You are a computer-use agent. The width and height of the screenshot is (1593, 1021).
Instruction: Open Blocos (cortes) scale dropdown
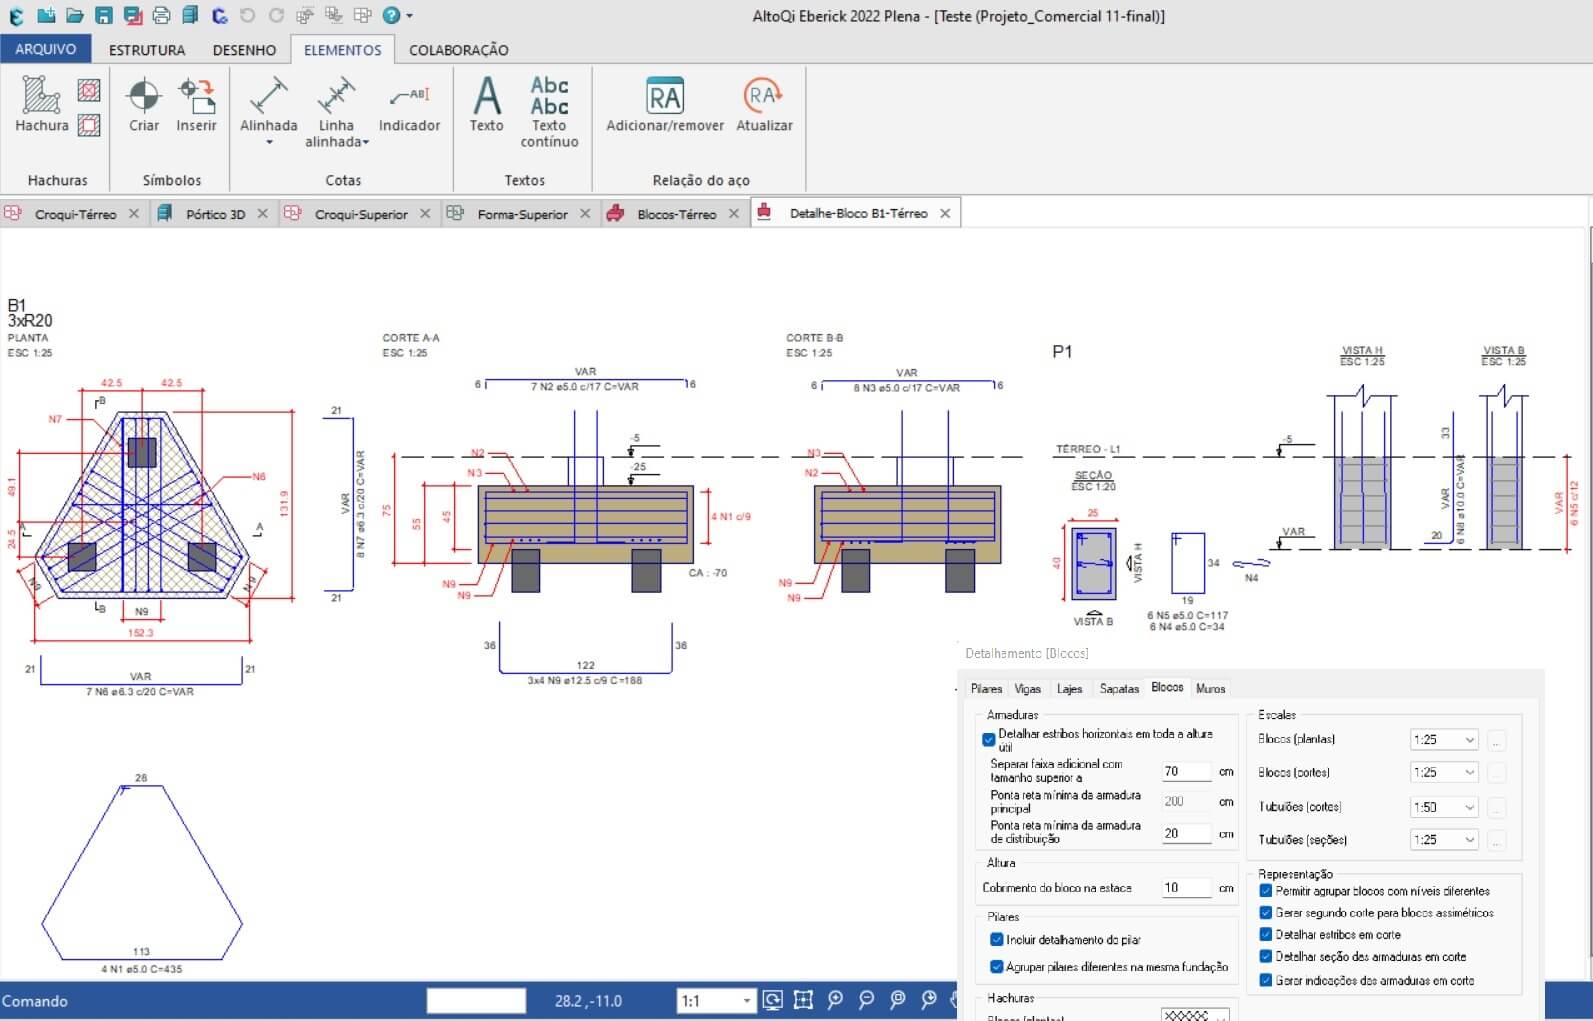click(1444, 772)
